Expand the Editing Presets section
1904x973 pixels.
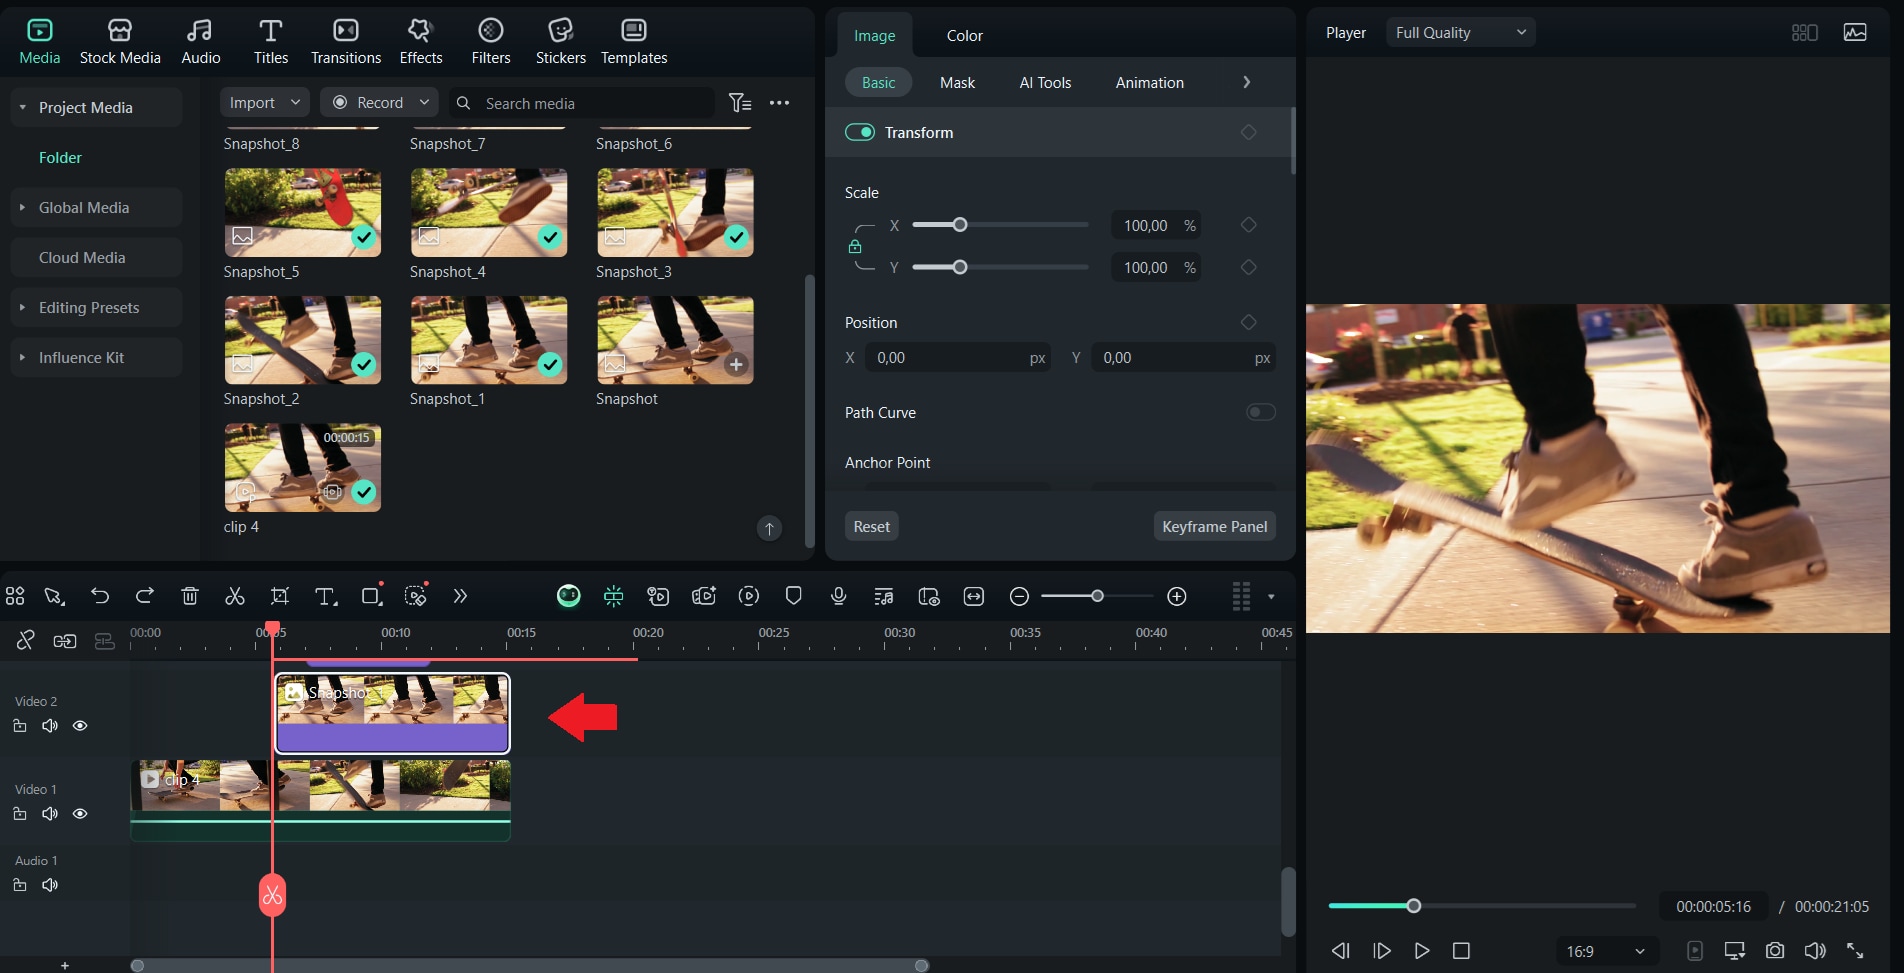coord(22,307)
